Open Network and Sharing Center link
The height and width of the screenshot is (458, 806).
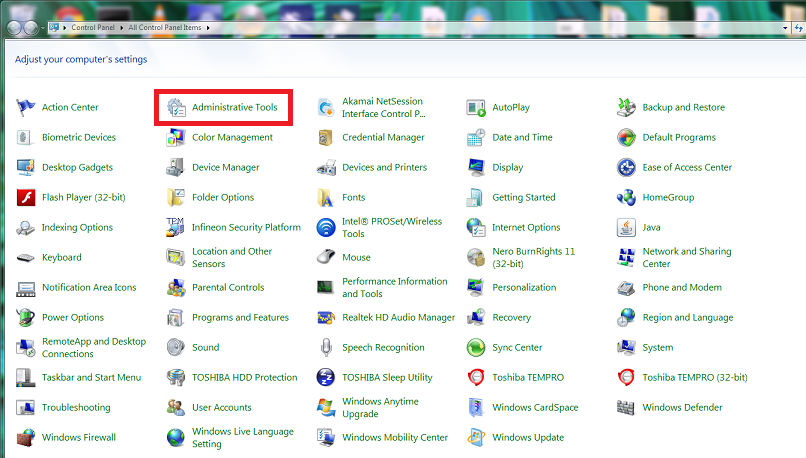pos(686,258)
